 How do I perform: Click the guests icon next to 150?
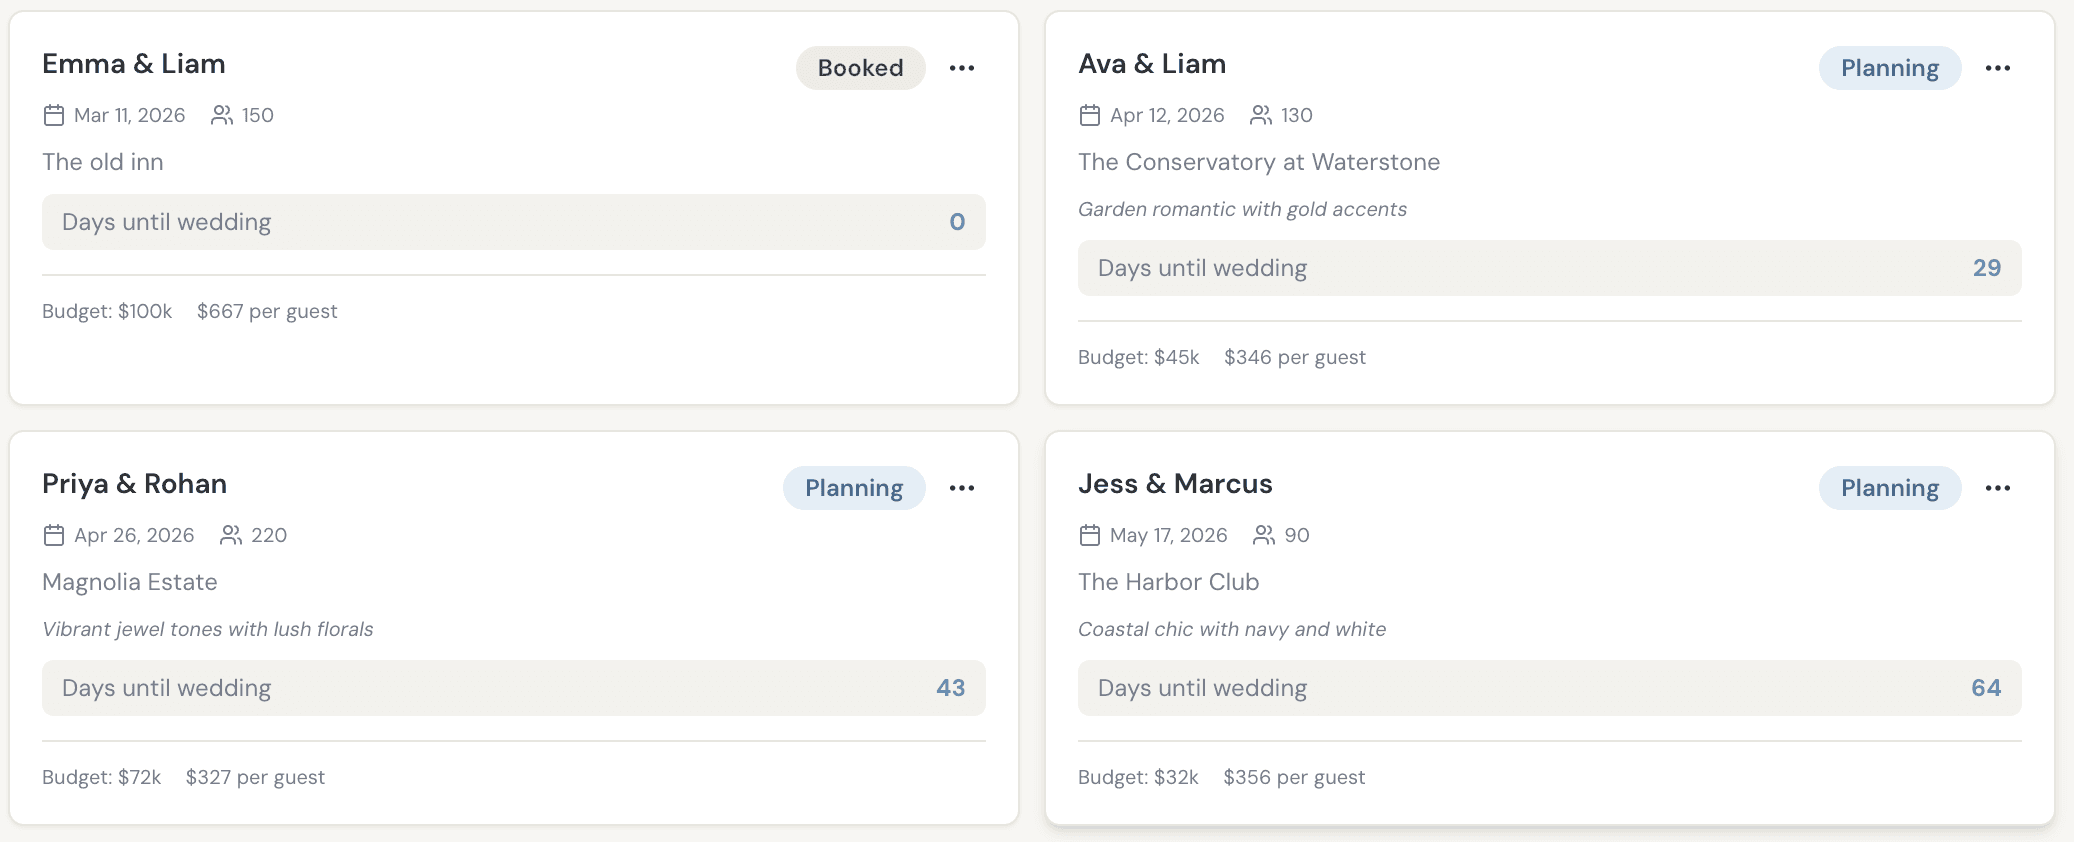coord(222,115)
